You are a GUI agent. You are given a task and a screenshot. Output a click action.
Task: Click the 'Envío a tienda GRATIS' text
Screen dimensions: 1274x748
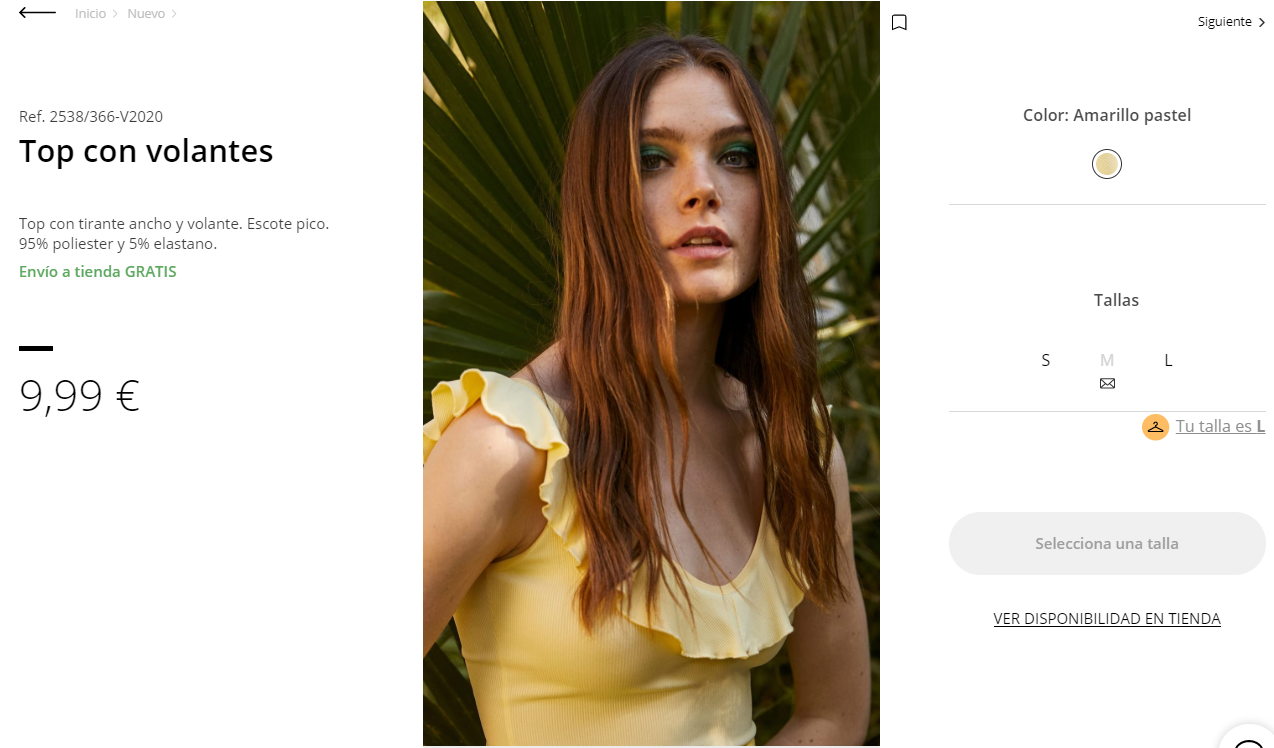(98, 272)
